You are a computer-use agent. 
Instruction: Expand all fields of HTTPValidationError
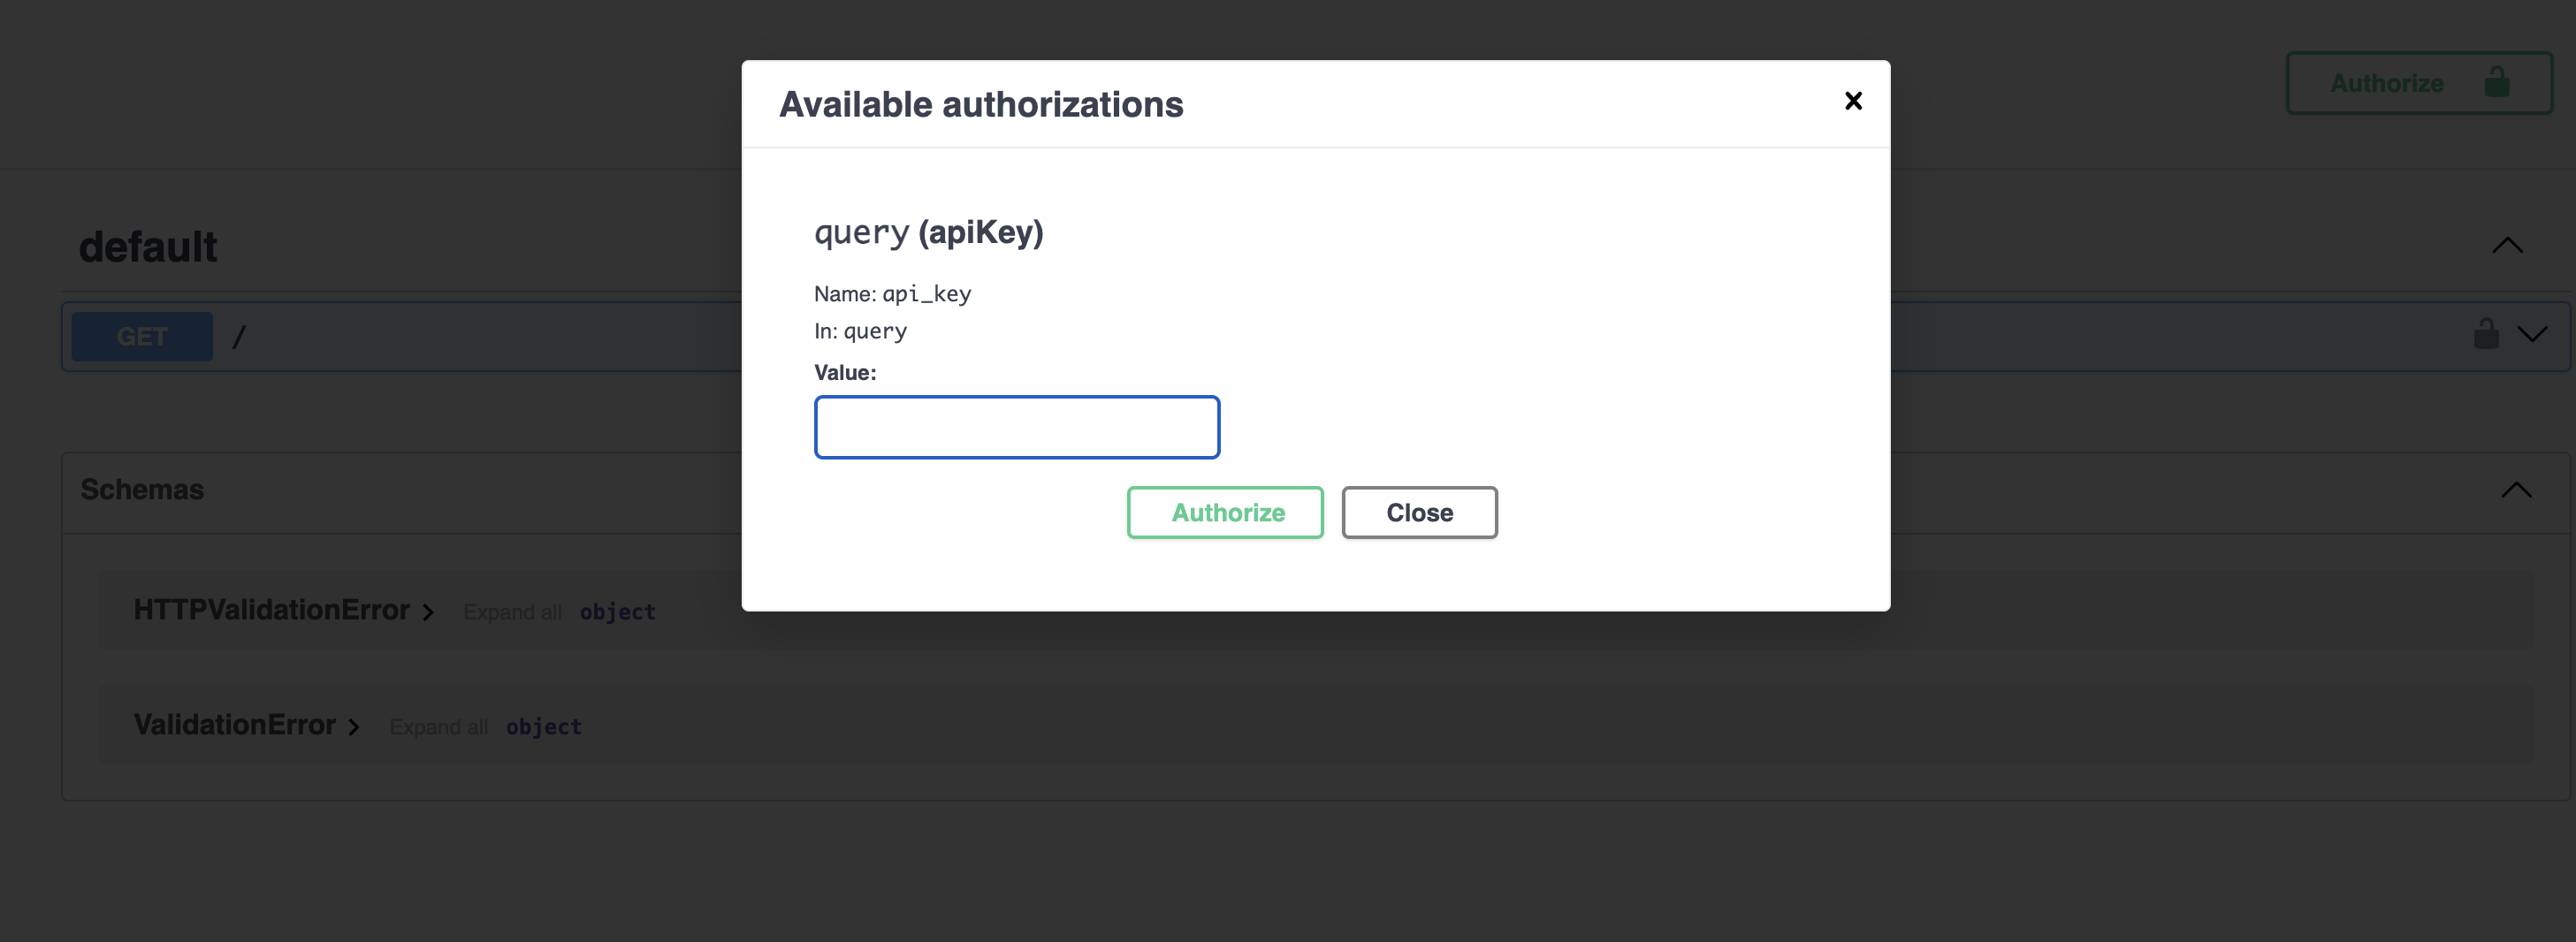point(512,611)
